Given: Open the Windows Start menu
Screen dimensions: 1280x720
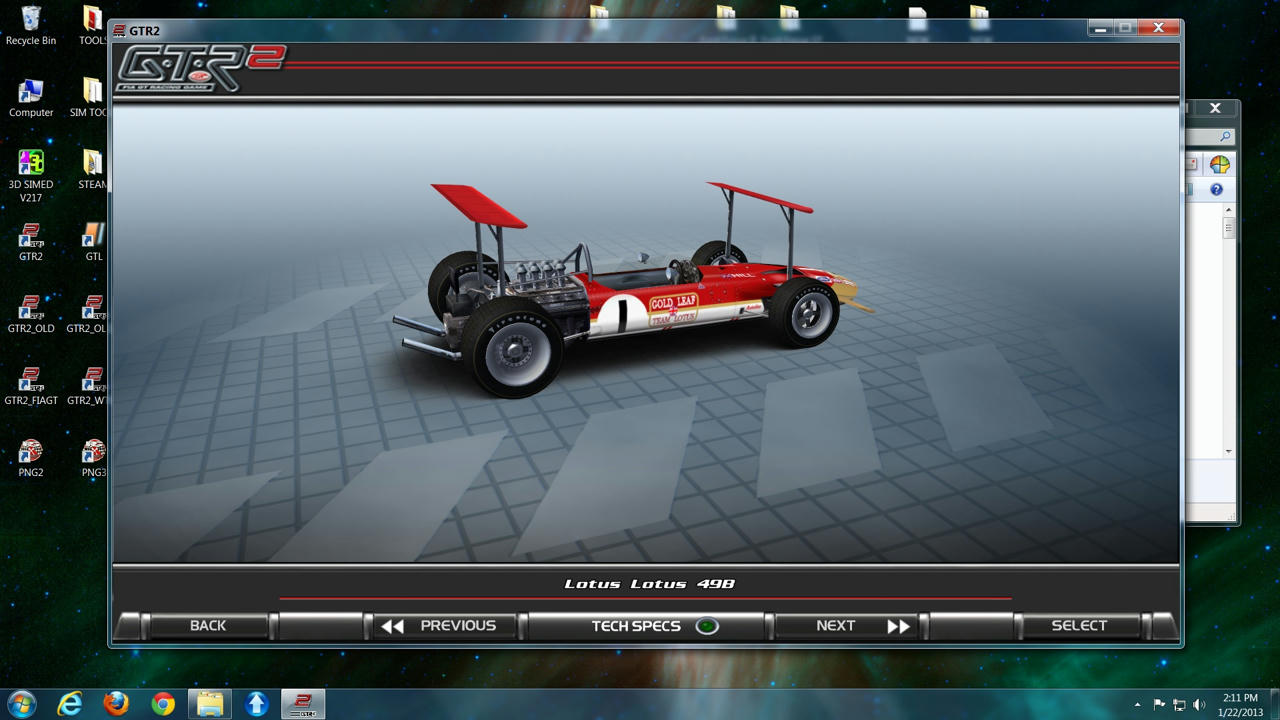Looking at the screenshot, I should tap(22, 704).
